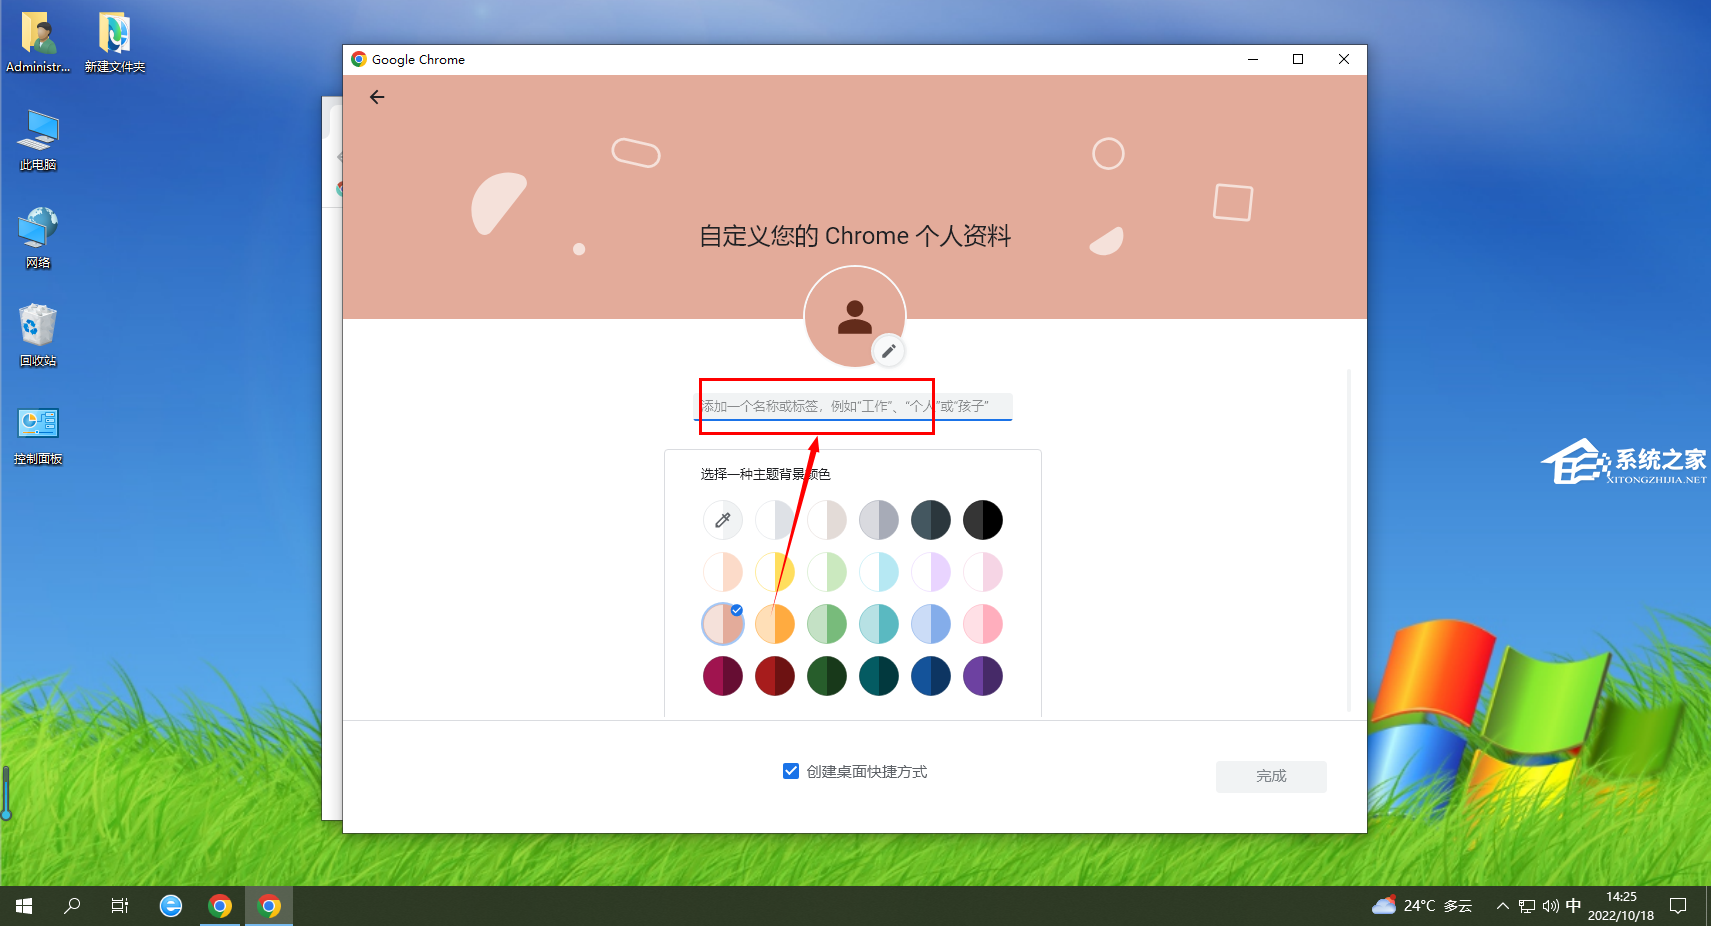Launch Internet Explorer from the taskbar
1711x926 pixels.
click(171, 906)
